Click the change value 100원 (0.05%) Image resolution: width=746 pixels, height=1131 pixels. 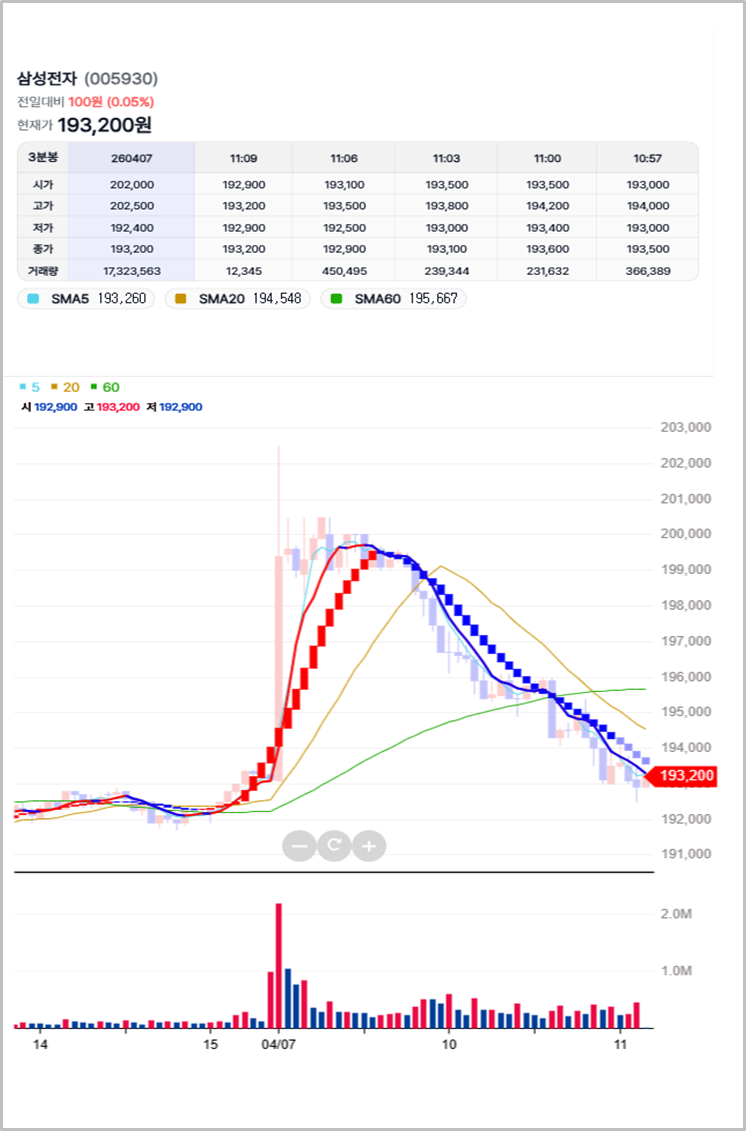(111, 102)
